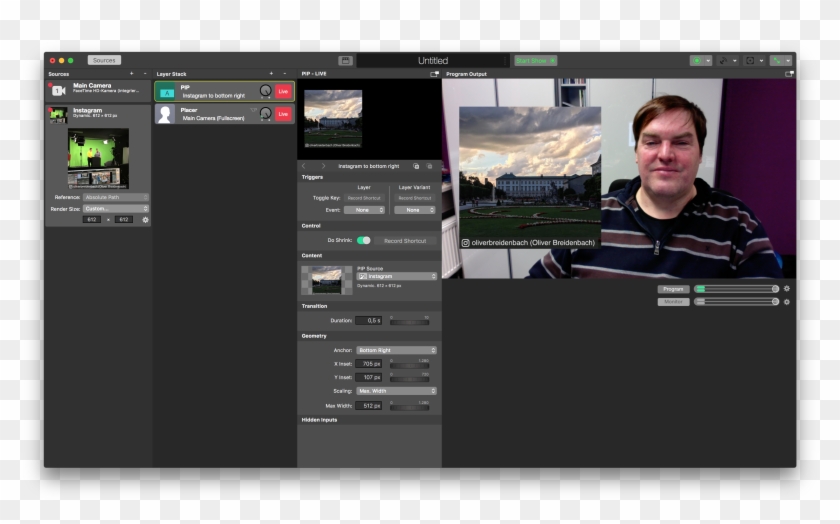This screenshot has height=524, width=840.
Task: Click the Start Show button
Action: (x=536, y=61)
